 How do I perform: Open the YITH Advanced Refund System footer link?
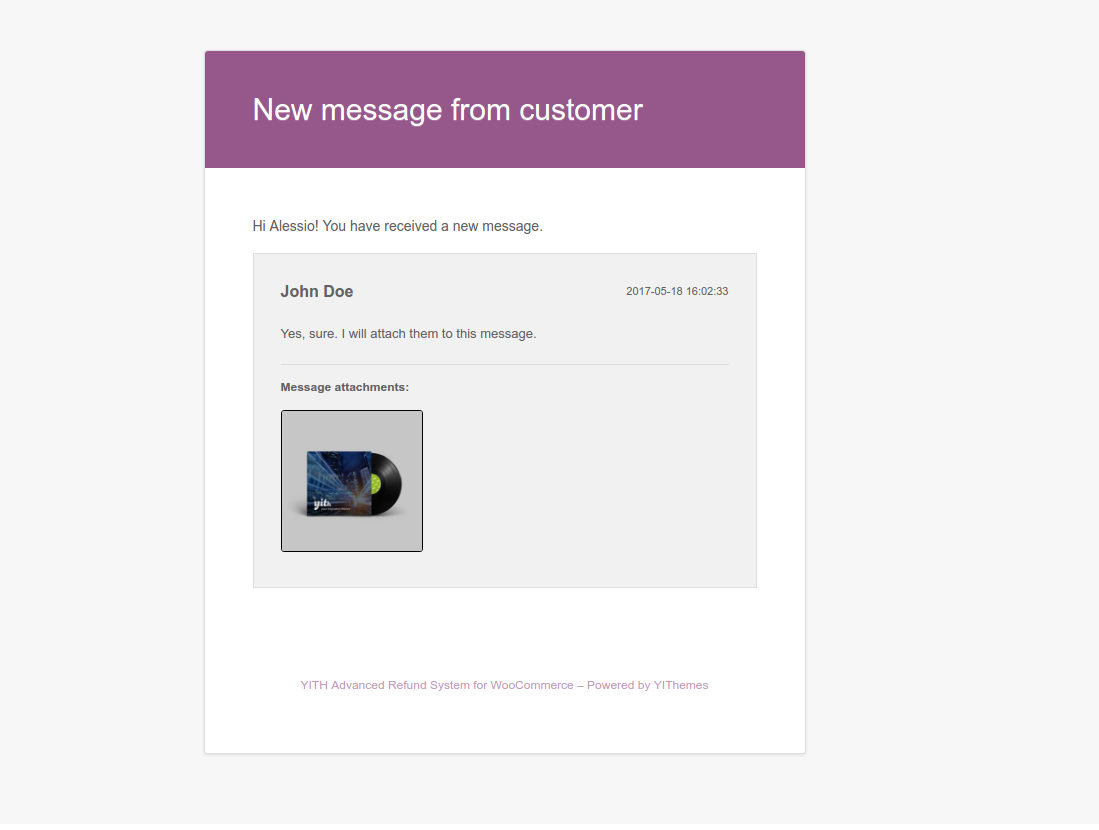[x=436, y=686]
